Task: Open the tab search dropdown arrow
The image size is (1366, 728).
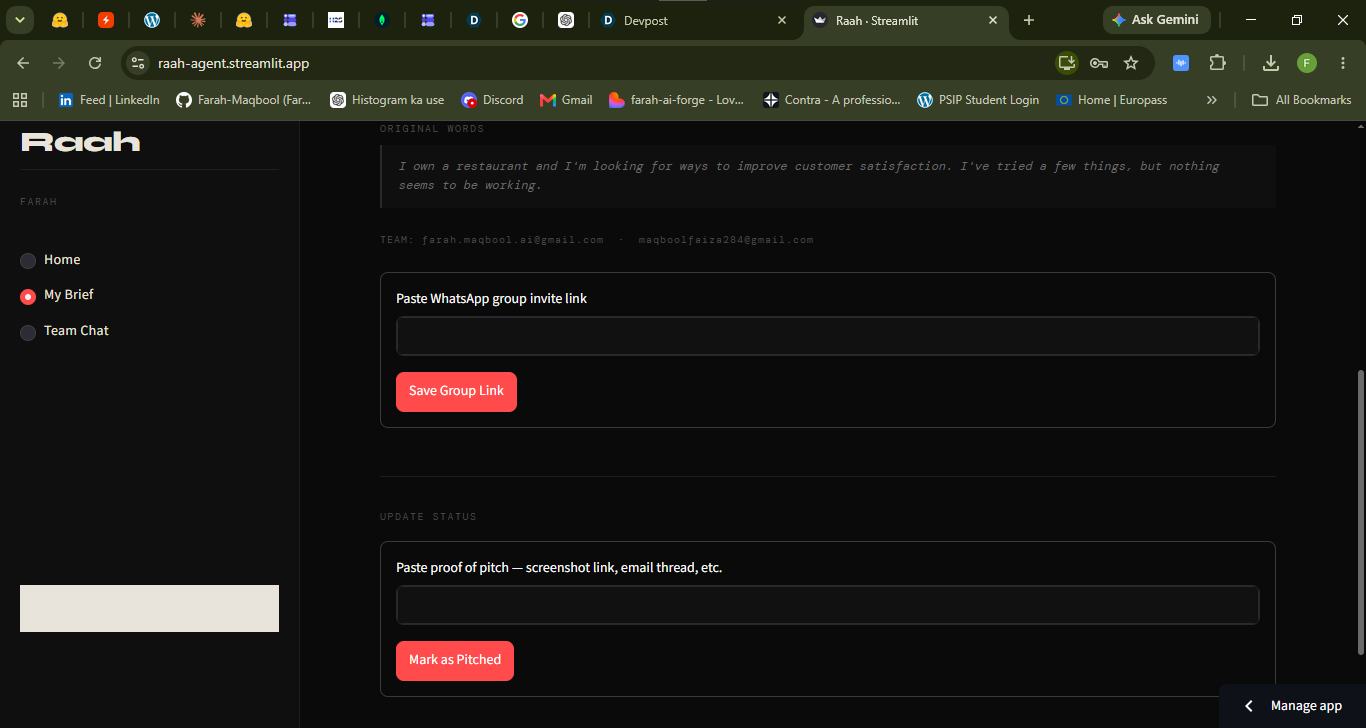Action: [19, 20]
